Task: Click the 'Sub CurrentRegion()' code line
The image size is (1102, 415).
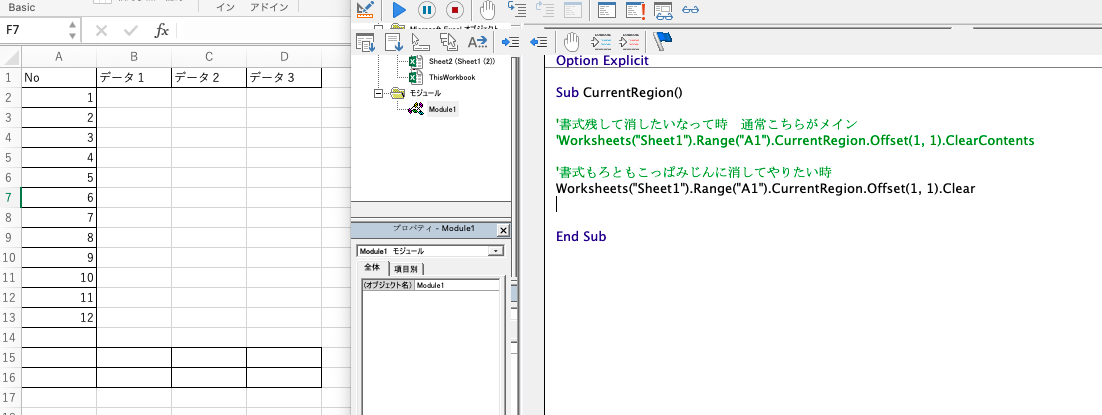Action: [619, 92]
